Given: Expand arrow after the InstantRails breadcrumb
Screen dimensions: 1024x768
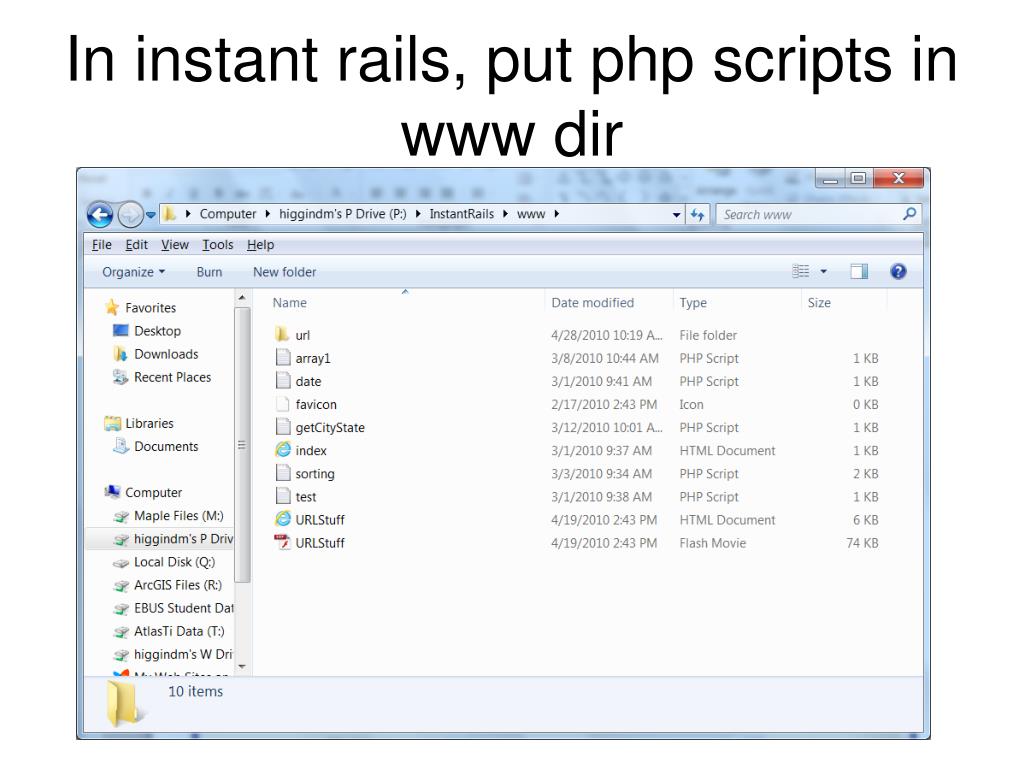Looking at the screenshot, I should pyautogui.click(x=505, y=214).
